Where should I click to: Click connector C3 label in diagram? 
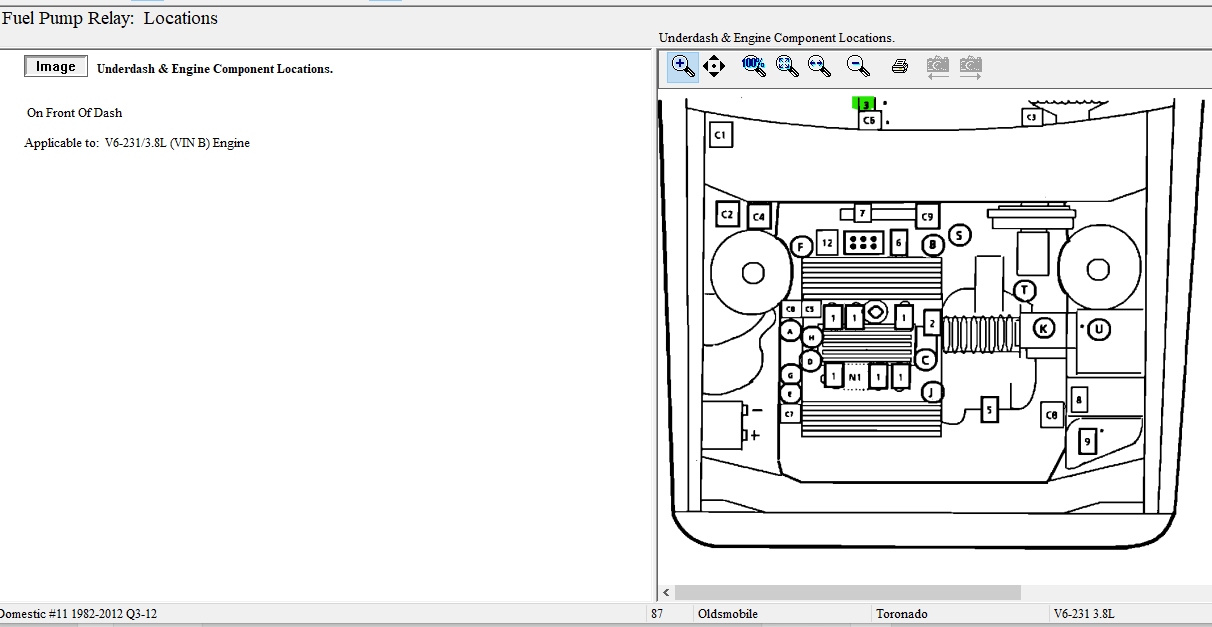click(x=1032, y=117)
